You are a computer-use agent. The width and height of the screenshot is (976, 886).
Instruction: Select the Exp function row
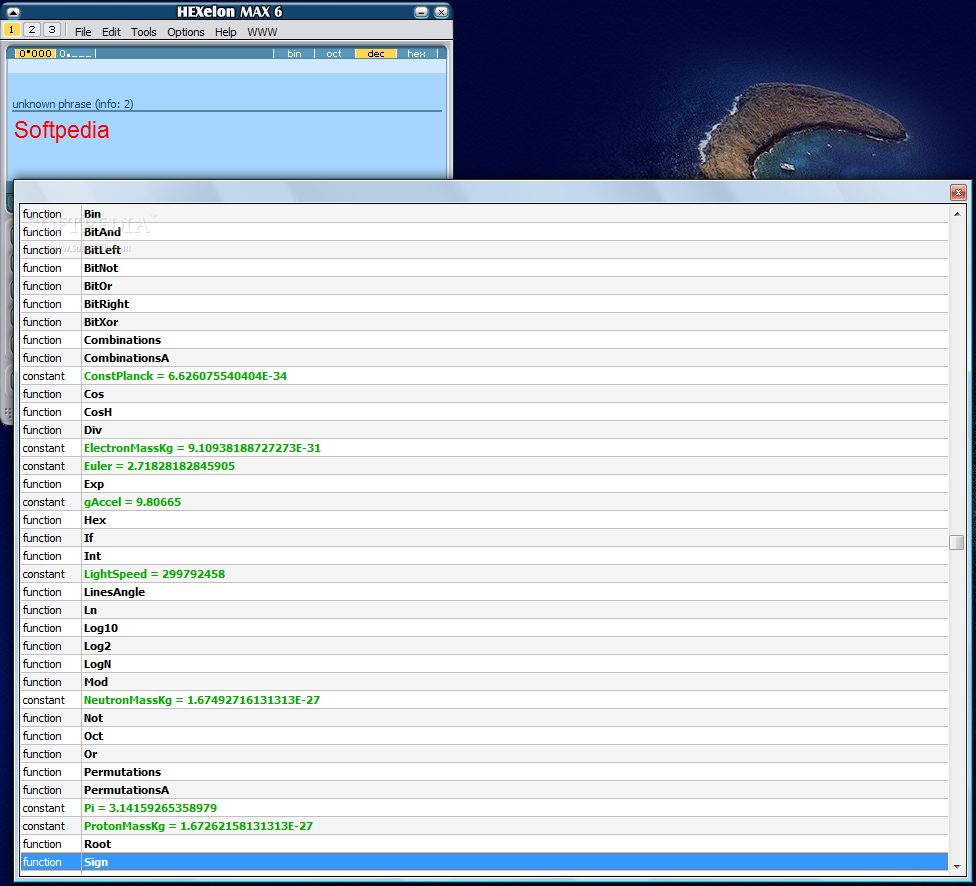(x=484, y=484)
